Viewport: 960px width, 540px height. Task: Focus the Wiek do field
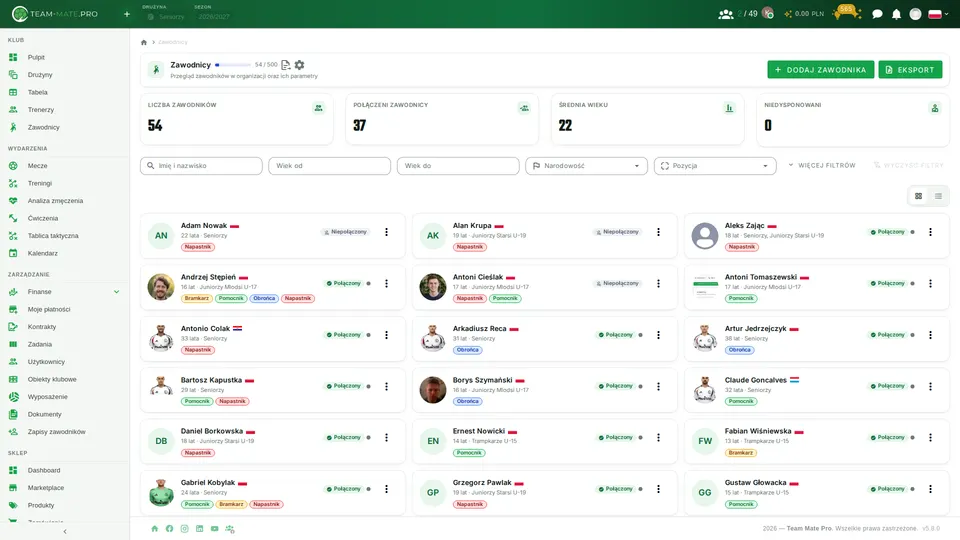coord(458,166)
